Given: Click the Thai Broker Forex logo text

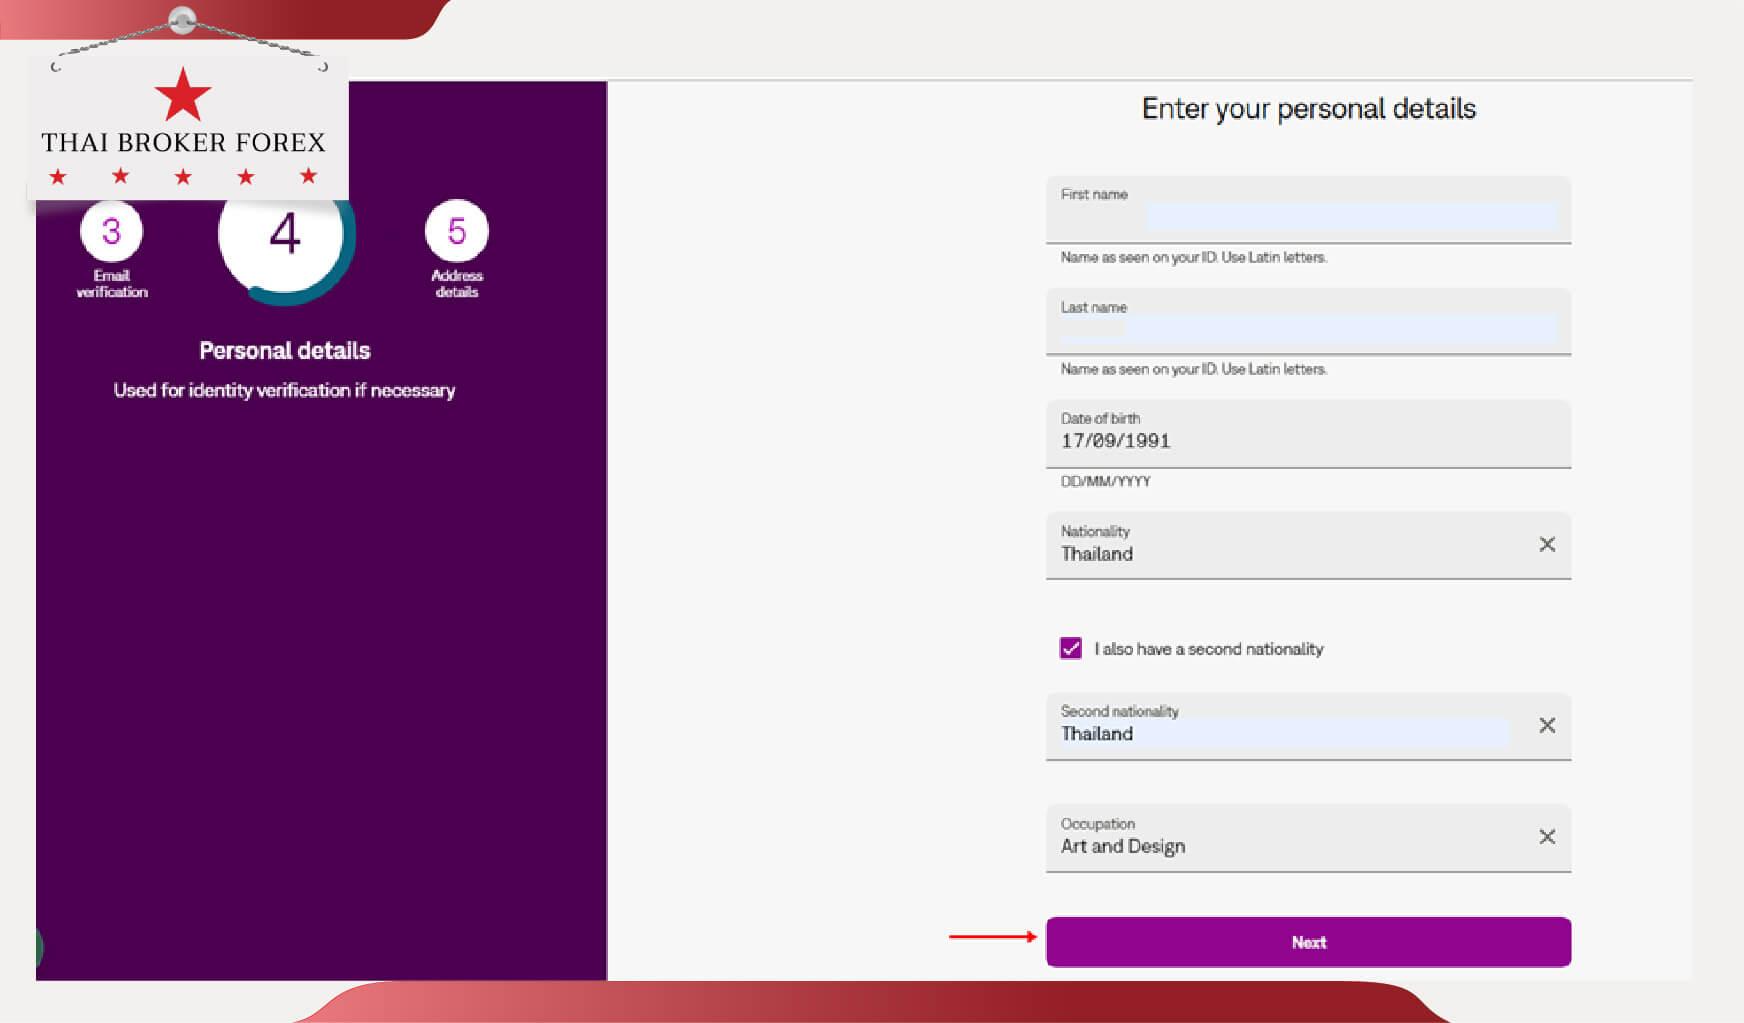Looking at the screenshot, I should [183, 143].
